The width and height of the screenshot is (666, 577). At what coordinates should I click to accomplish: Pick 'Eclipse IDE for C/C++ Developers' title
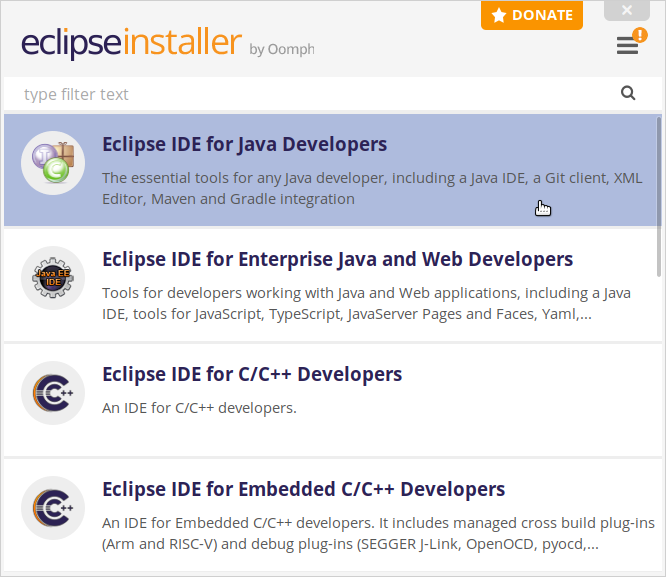(252, 374)
